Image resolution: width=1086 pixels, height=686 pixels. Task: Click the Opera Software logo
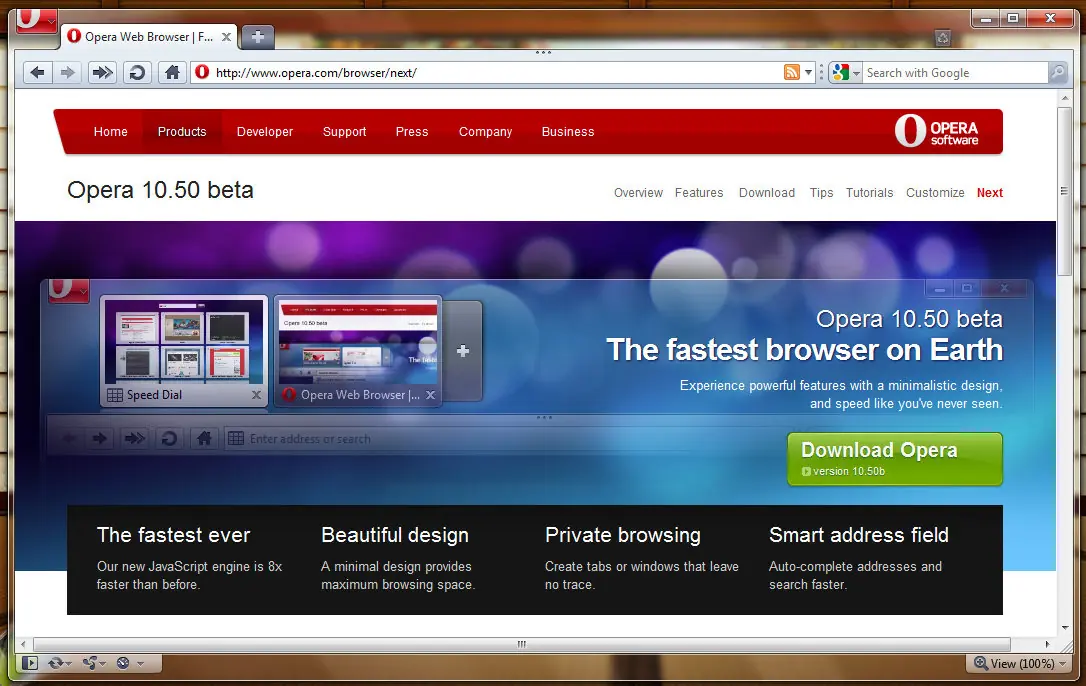[936, 131]
